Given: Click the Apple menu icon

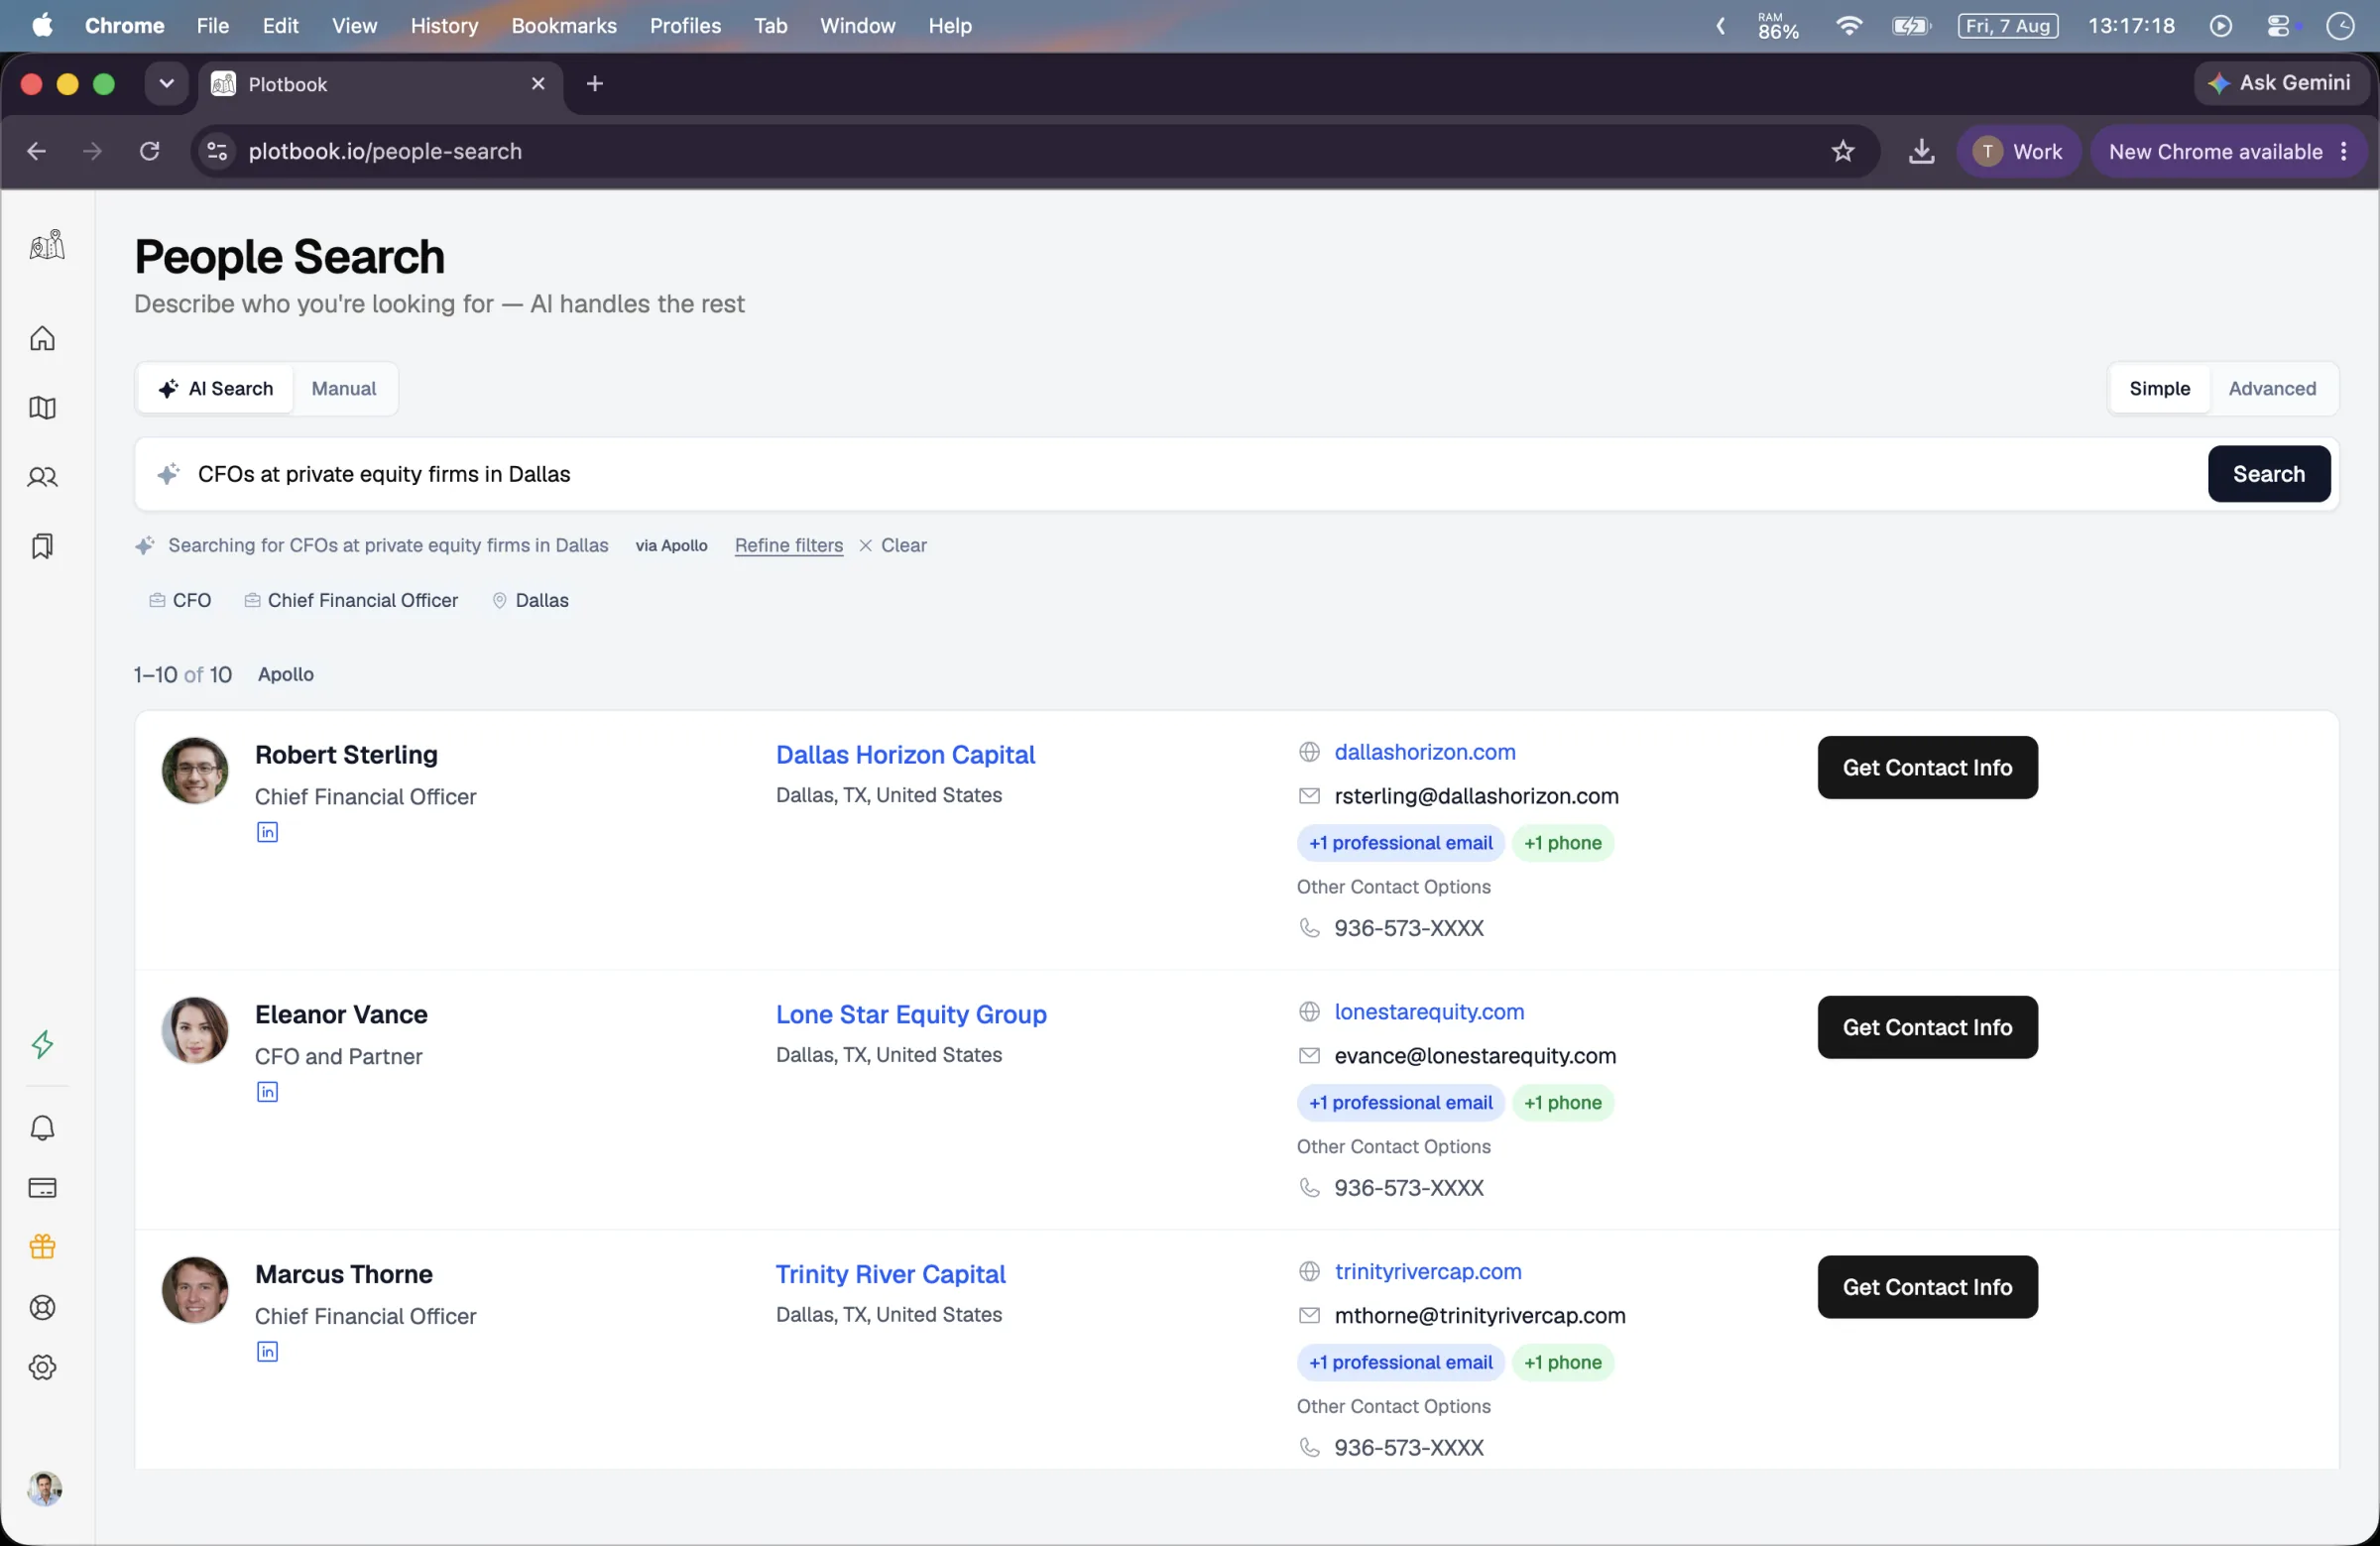Looking at the screenshot, I should pos(42,26).
